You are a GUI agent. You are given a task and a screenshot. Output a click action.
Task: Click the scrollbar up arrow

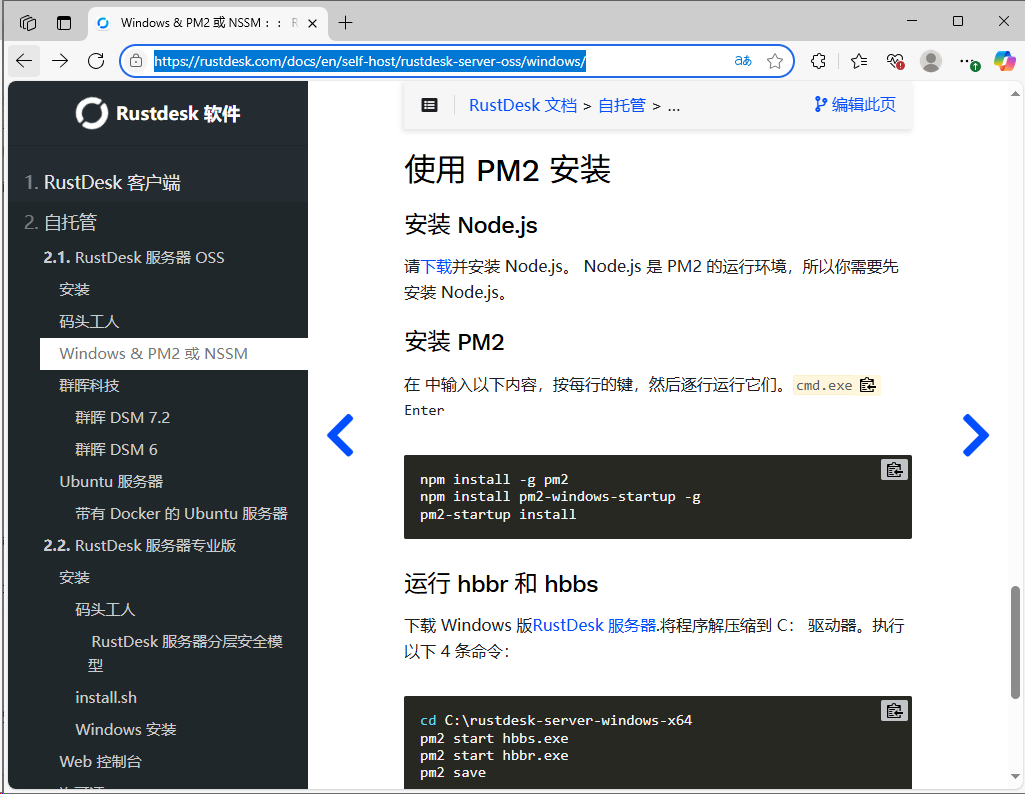pos(1015,94)
